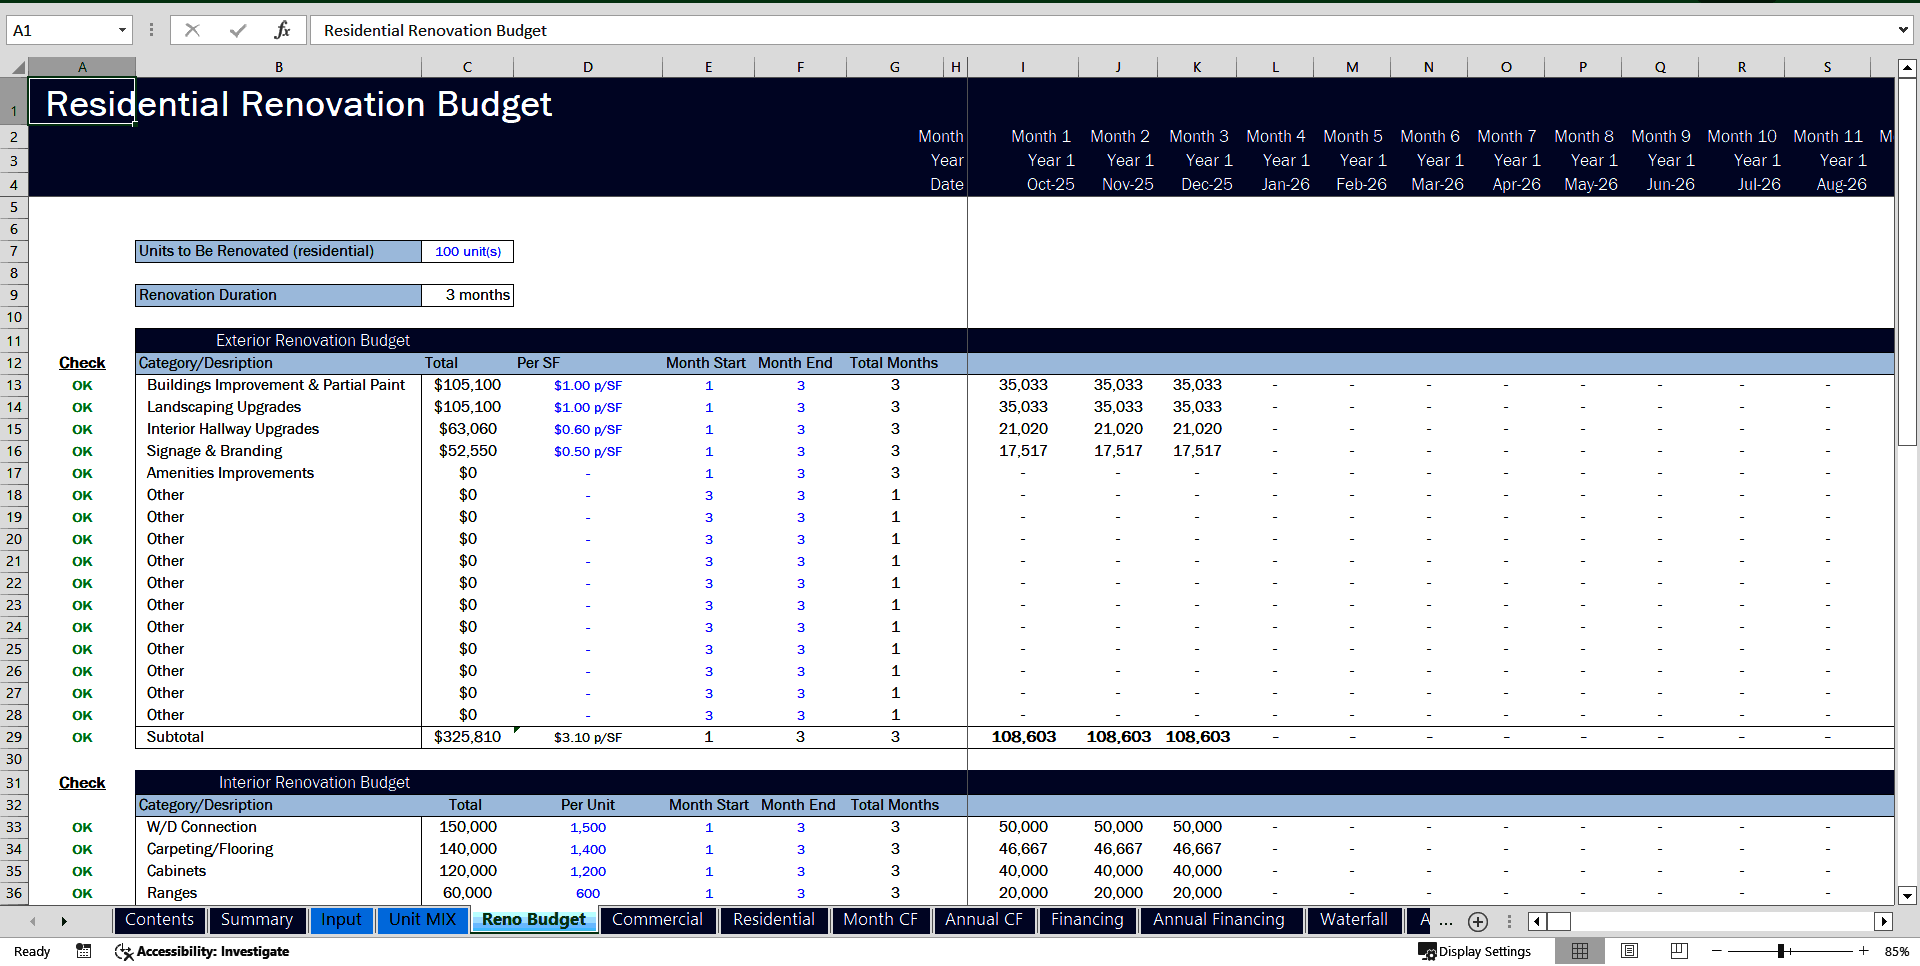This screenshot has width=1920, height=966.
Task: Select Amenities Improvements cell
Action: pyautogui.click(x=278, y=473)
